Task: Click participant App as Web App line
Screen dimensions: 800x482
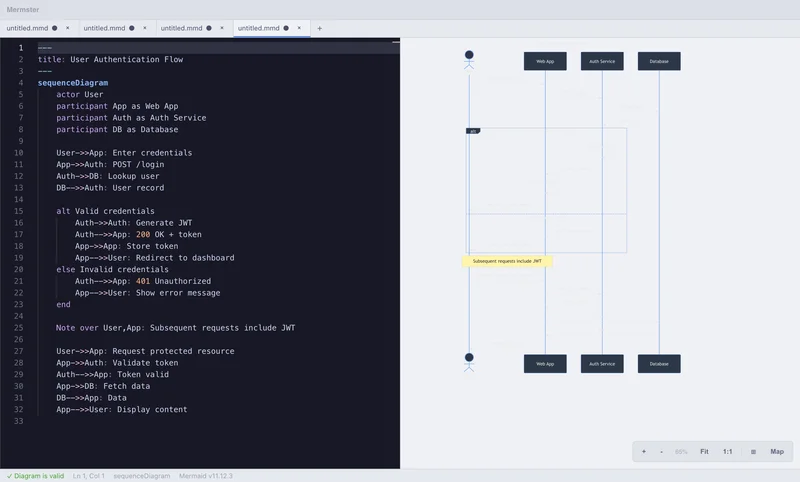Action: coord(117,106)
